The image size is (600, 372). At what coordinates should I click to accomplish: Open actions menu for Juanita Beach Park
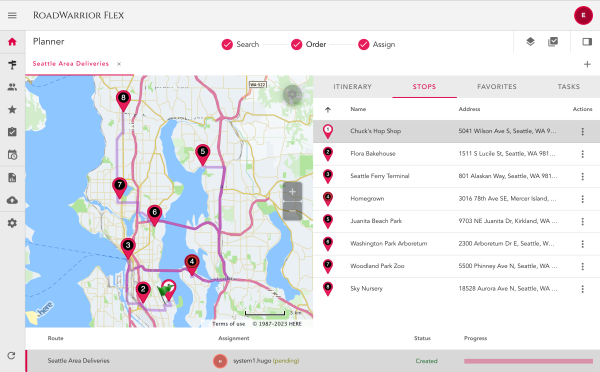pos(582,221)
